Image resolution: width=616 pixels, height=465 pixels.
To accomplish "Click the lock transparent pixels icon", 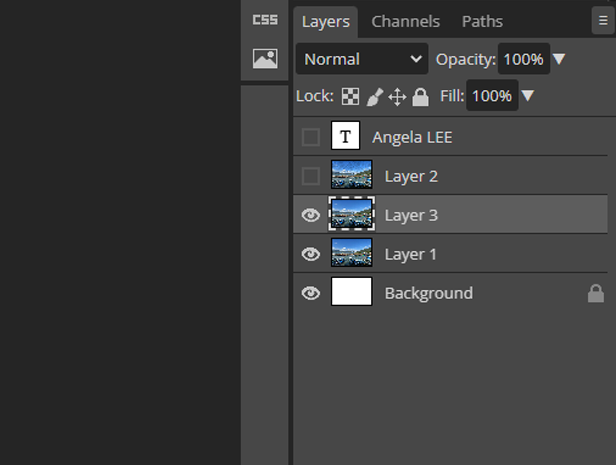I will (x=350, y=97).
